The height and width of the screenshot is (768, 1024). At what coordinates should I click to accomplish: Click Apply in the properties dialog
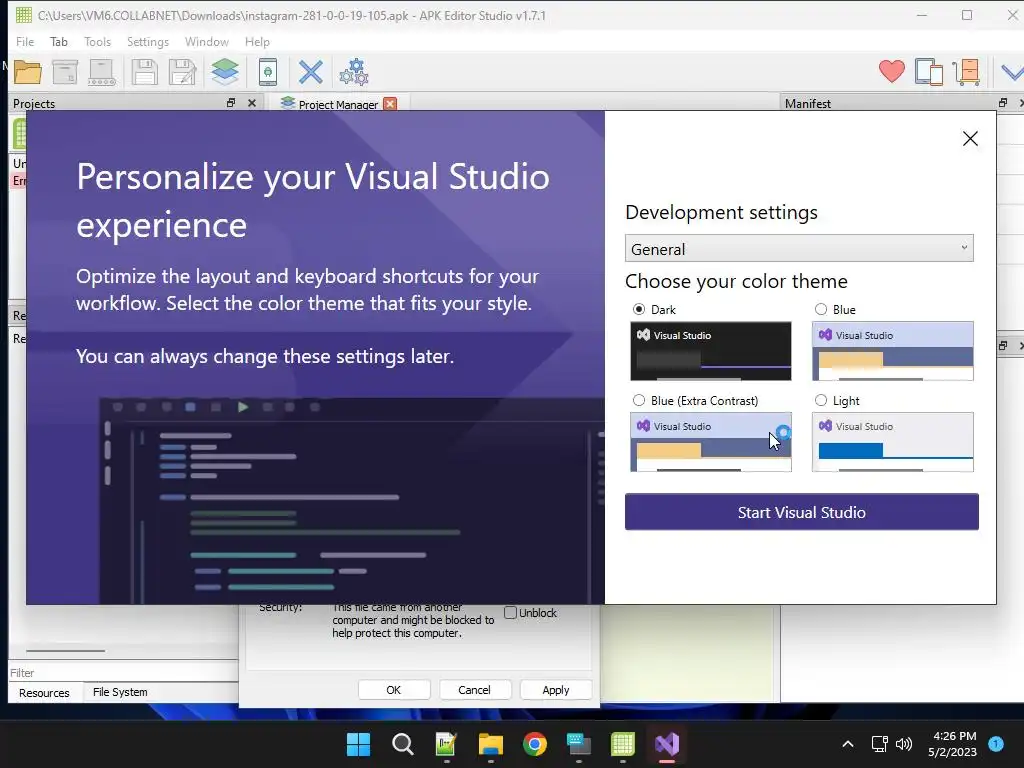point(556,690)
